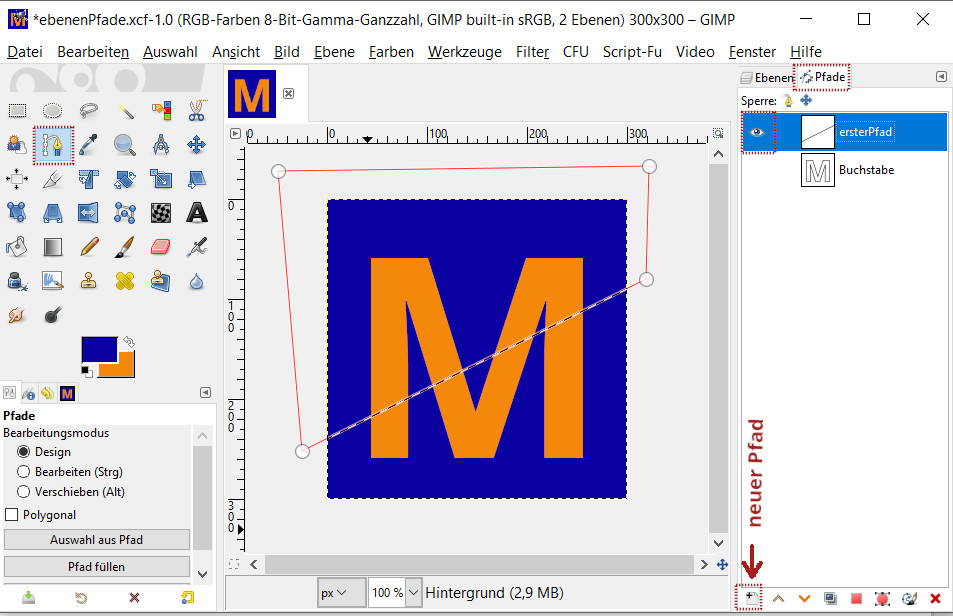Select the Foreground Select tool

coord(17,145)
